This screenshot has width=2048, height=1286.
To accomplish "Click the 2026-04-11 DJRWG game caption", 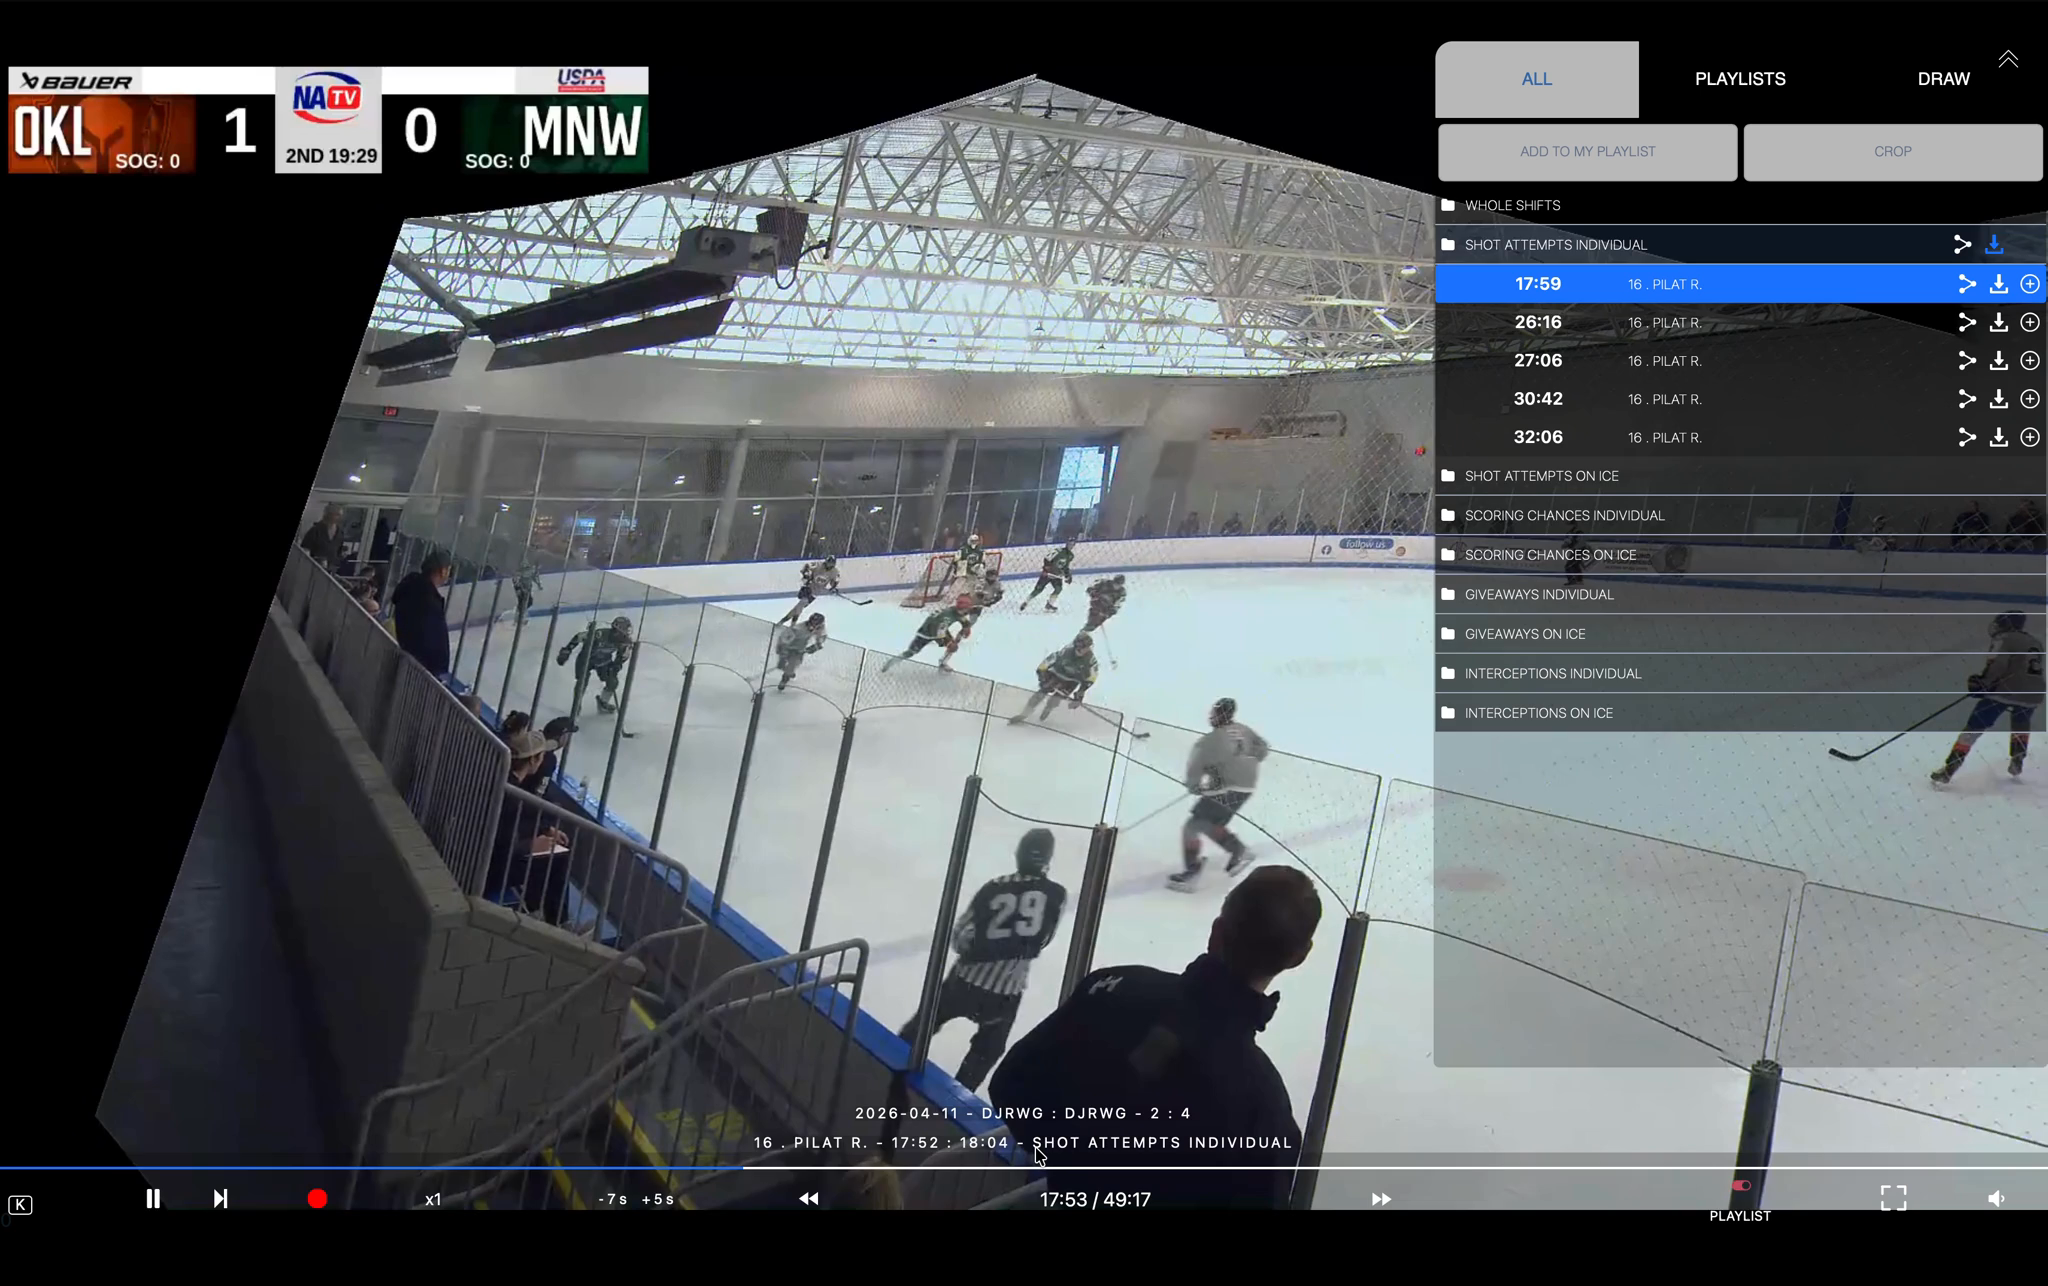I will (1023, 1113).
